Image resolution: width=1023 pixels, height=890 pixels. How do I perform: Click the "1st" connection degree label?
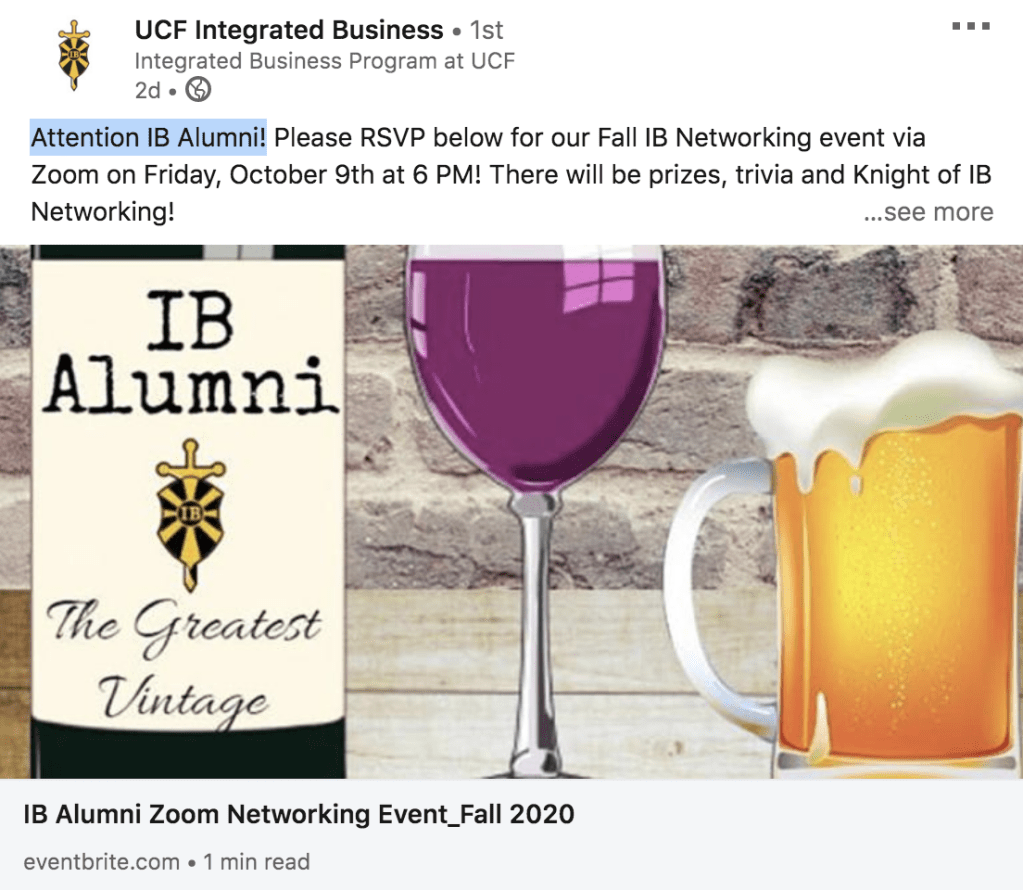pos(487,31)
